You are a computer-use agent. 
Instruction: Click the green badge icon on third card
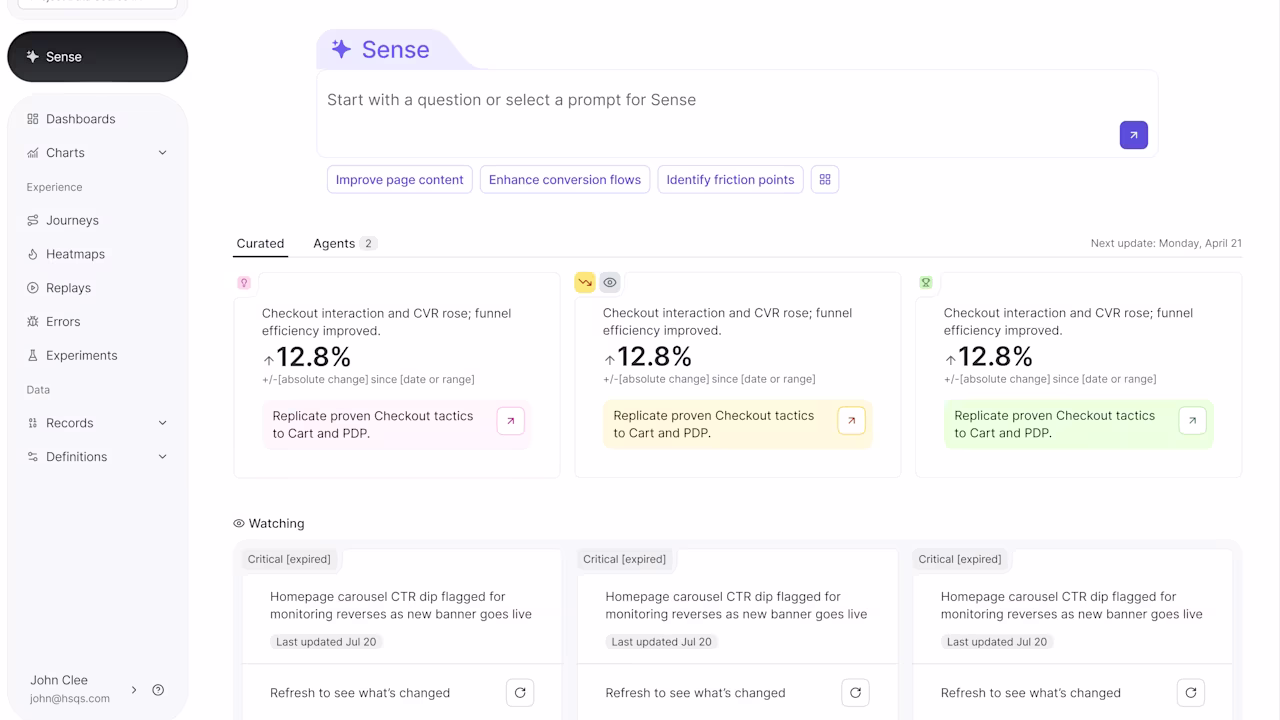pos(926,283)
